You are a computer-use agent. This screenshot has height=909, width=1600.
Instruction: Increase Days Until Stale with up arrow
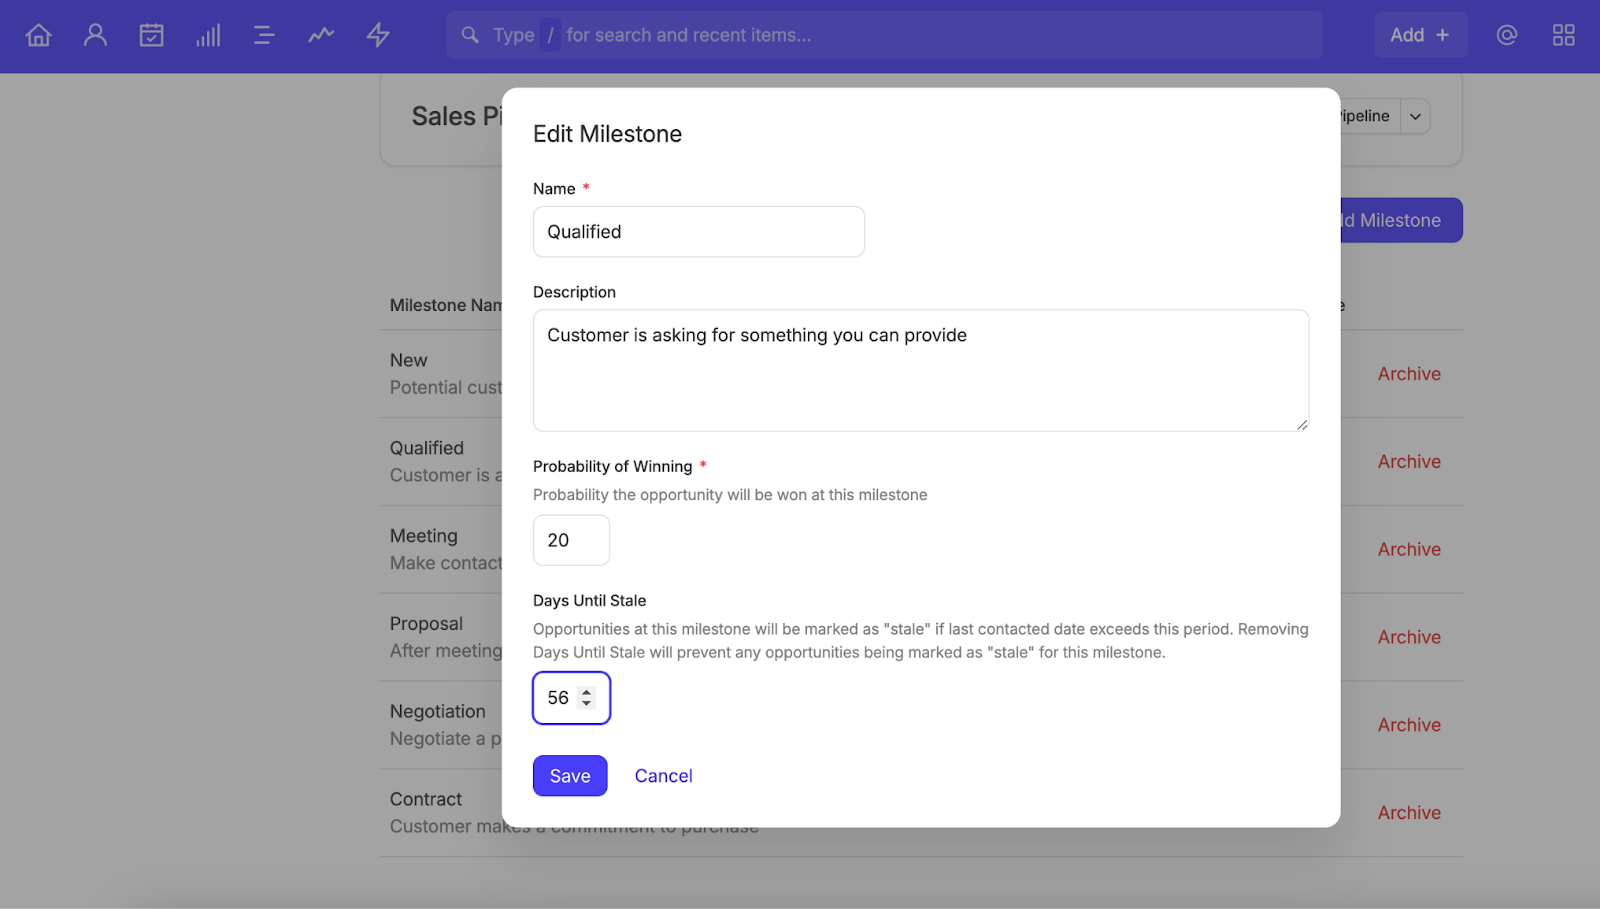tap(587, 692)
